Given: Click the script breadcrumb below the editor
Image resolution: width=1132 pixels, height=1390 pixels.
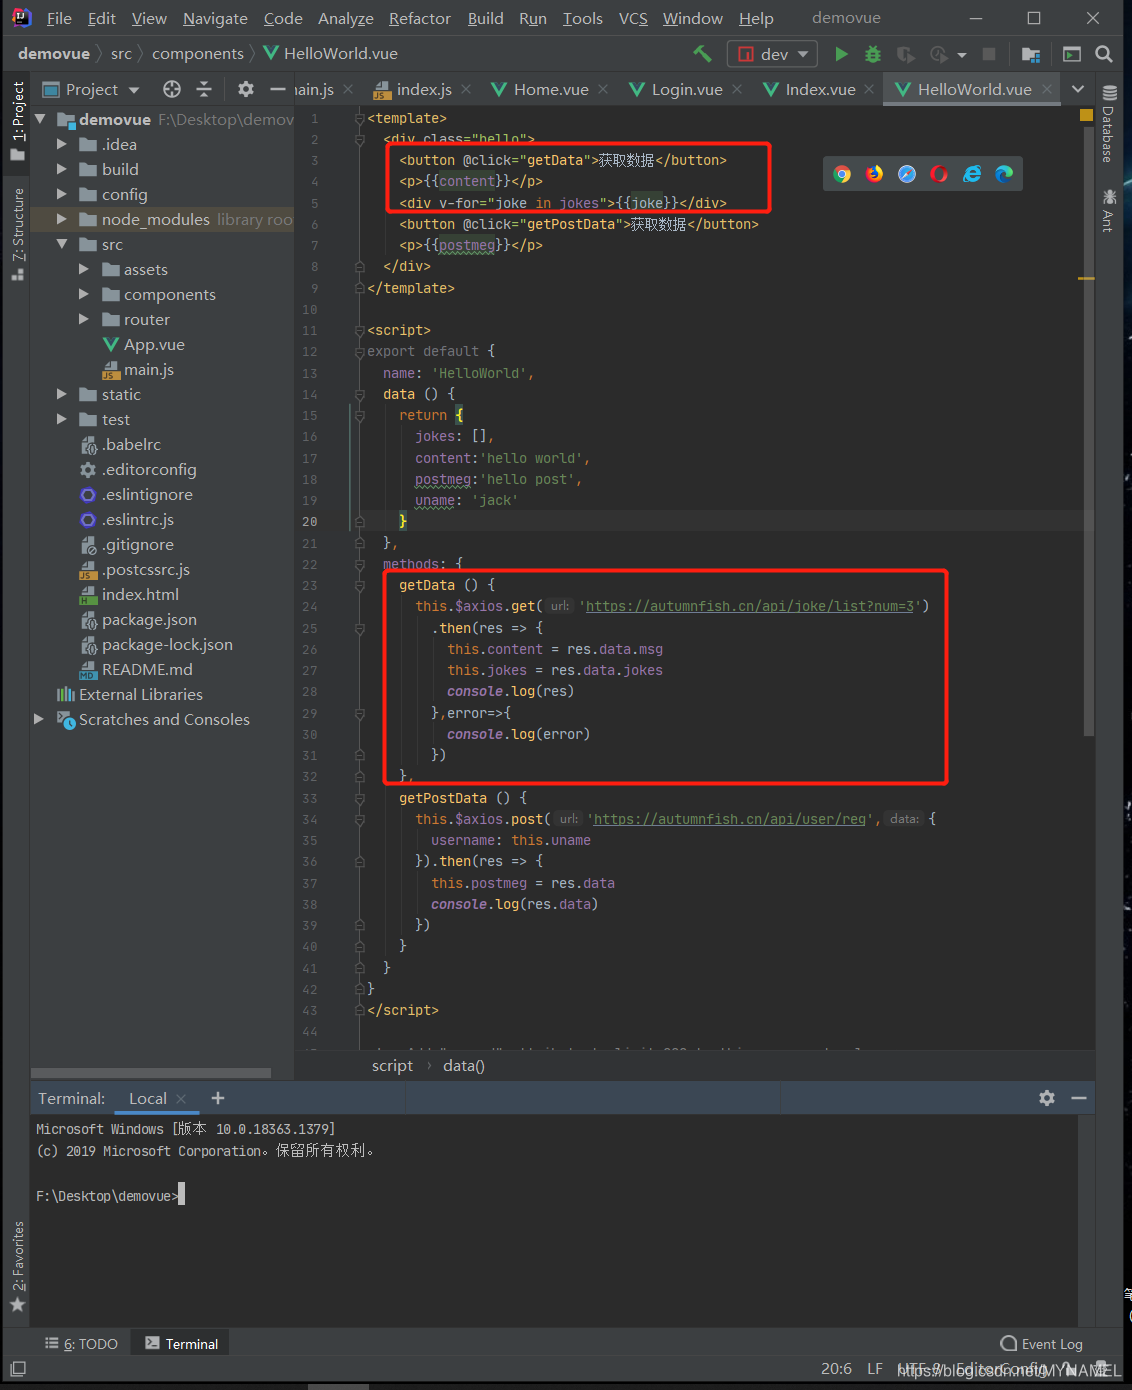Looking at the screenshot, I should coord(392,1066).
